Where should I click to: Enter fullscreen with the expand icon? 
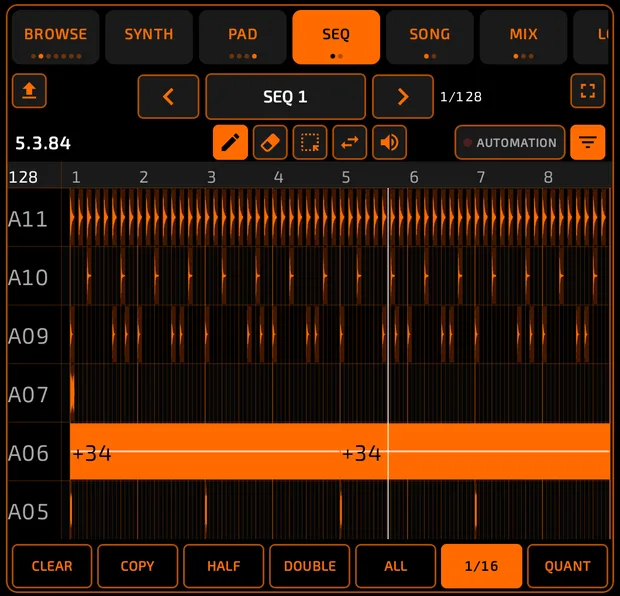pyautogui.click(x=588, y=91)
